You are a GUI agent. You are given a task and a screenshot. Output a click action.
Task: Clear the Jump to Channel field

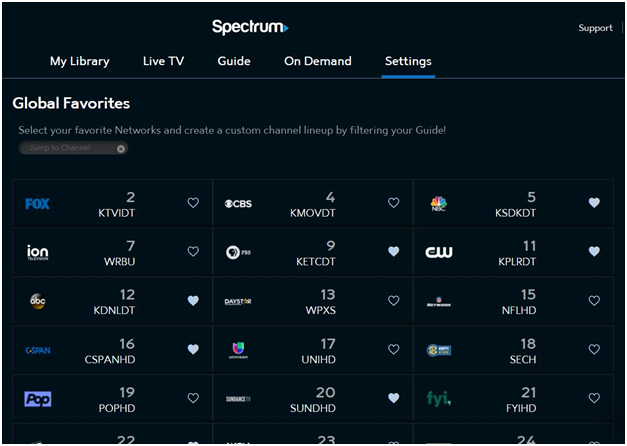tap(121, 148)
